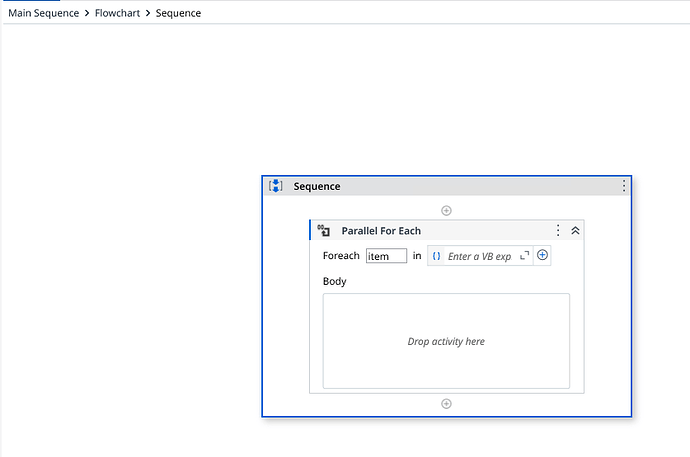Go to Main Sequence breadcrumb
Image resolution: width=690 pixels, height=457 pixels.
tap(44, 13)
